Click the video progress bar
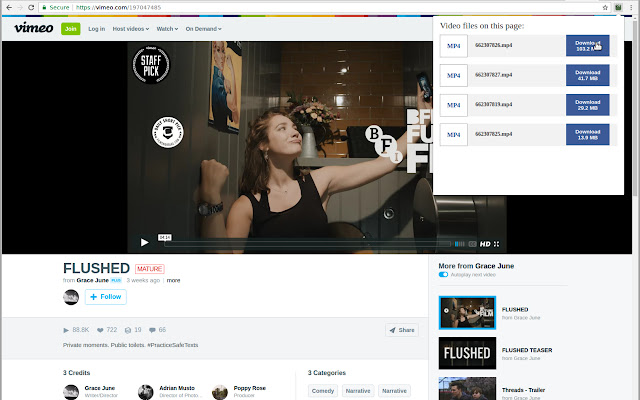The height and width of the screenshot is (400, 640). [300, 242]
